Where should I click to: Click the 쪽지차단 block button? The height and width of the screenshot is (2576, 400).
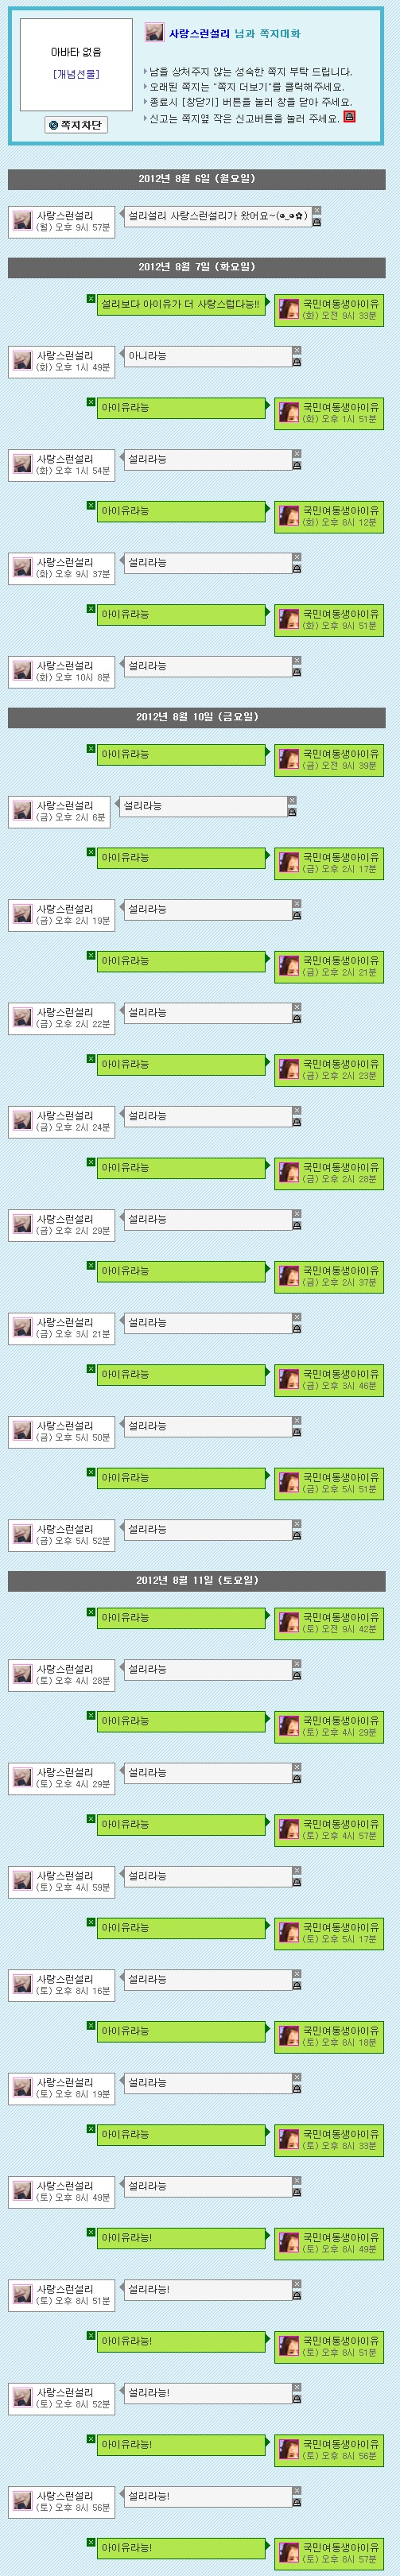(76, 125)
